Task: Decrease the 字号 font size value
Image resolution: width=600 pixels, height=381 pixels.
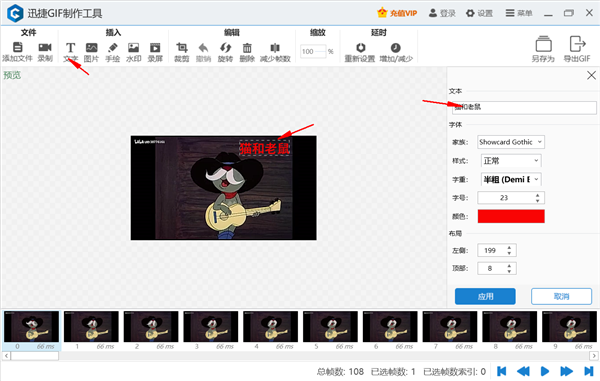Action: click(538, 200)
